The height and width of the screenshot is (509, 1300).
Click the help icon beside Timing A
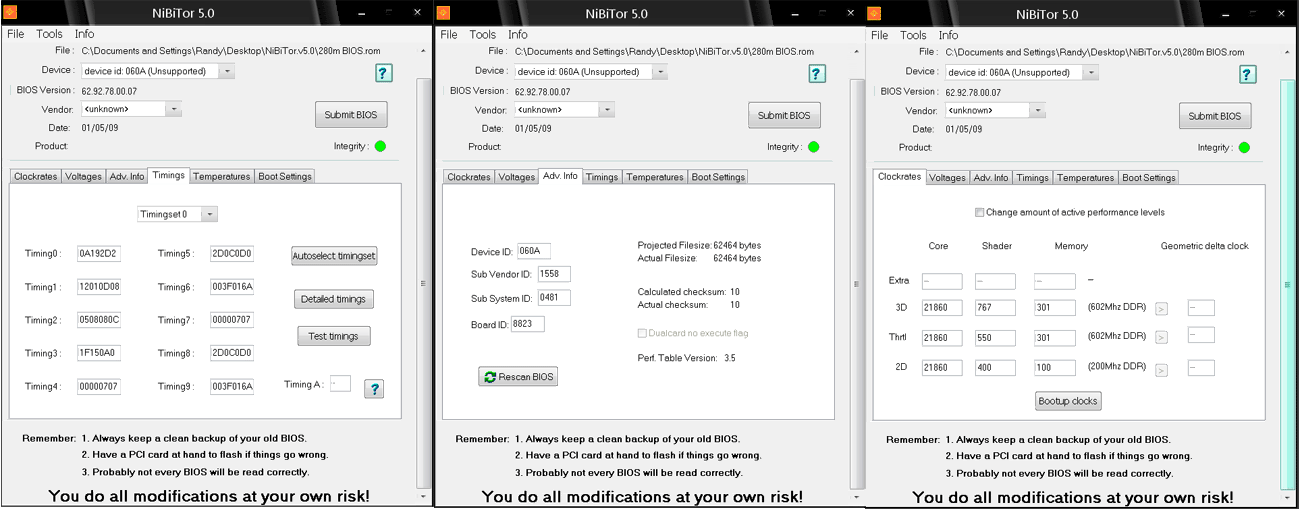coord(373,389)
